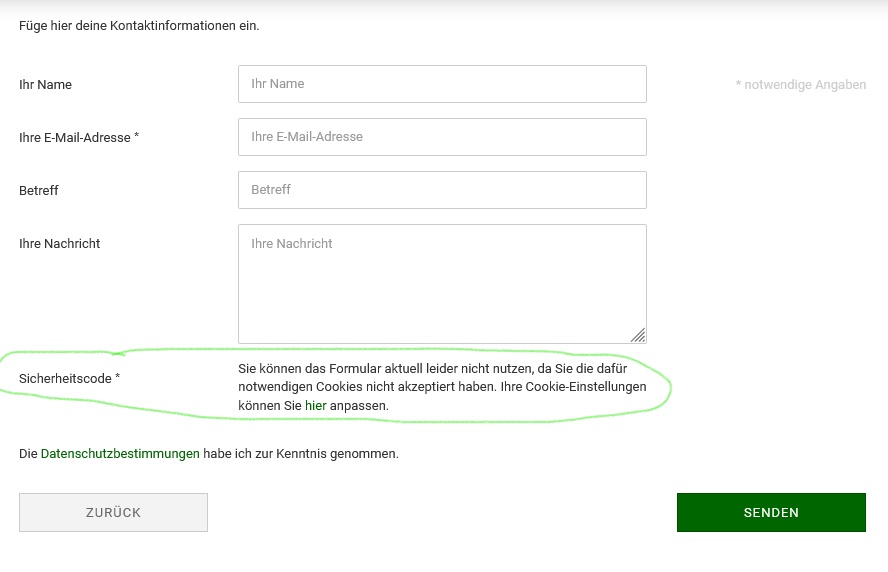Grab the resize handle of the message textarea

coord(638,335)
